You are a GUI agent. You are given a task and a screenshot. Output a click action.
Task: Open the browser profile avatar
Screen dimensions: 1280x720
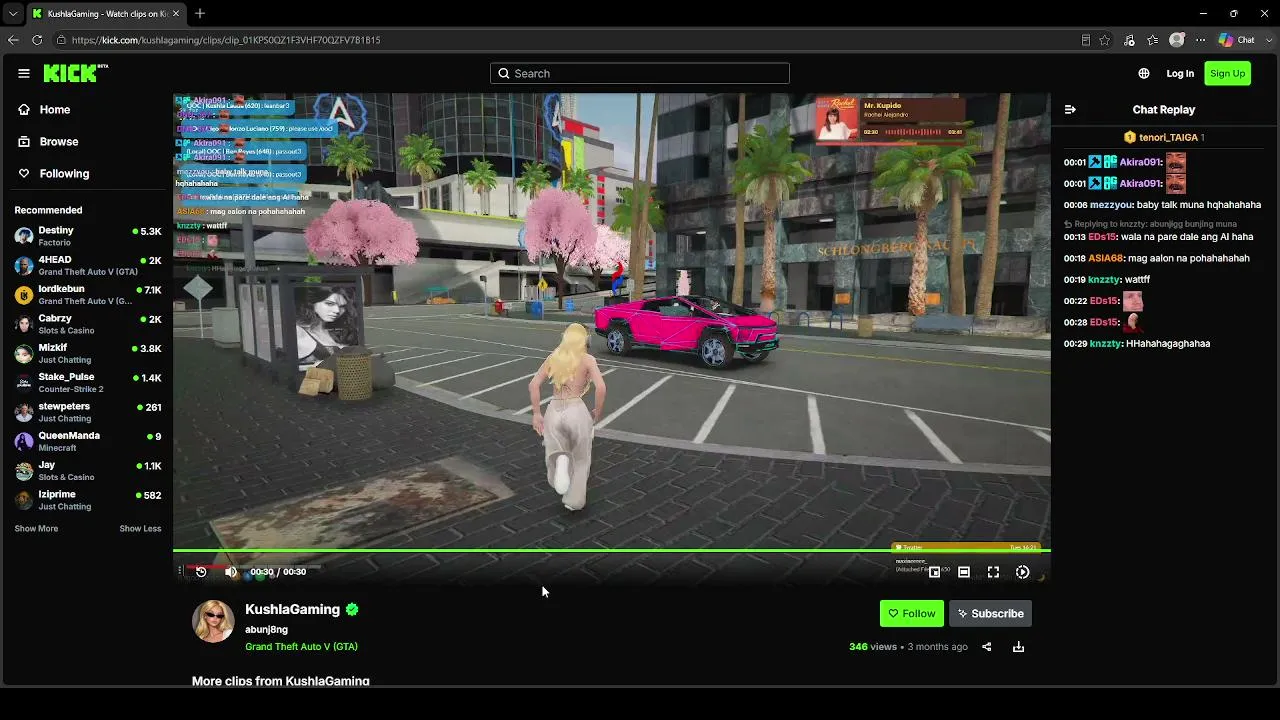(1177, 40)
